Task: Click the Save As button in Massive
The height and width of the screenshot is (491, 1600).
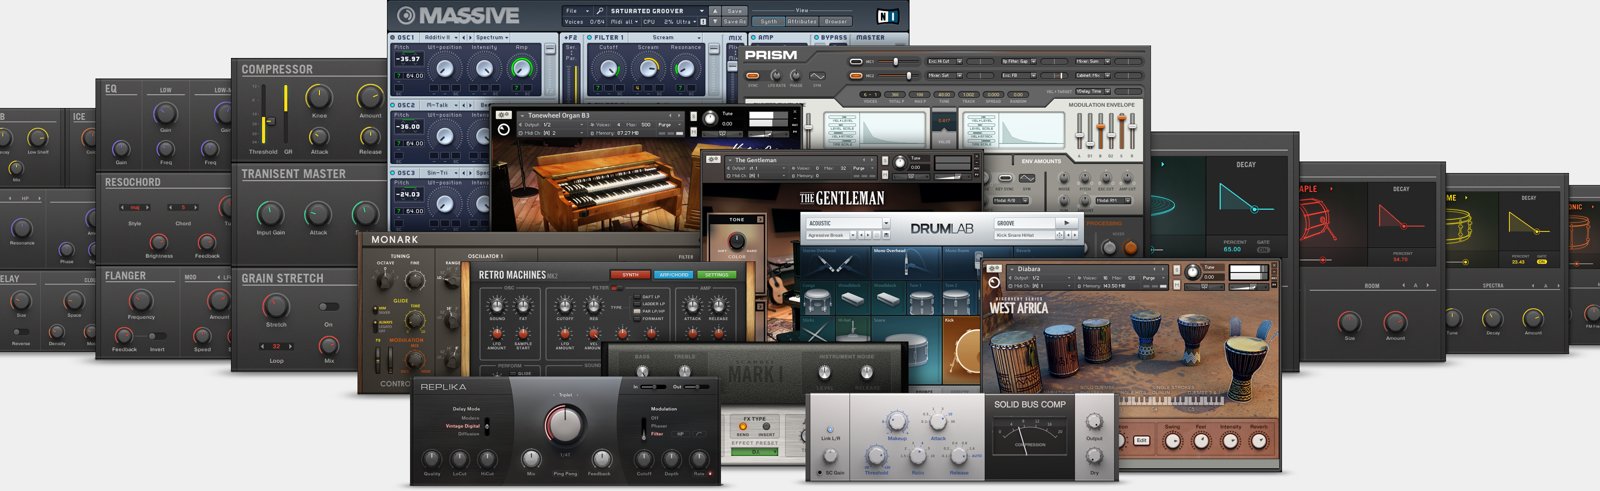Action: (x=734, y=21)
